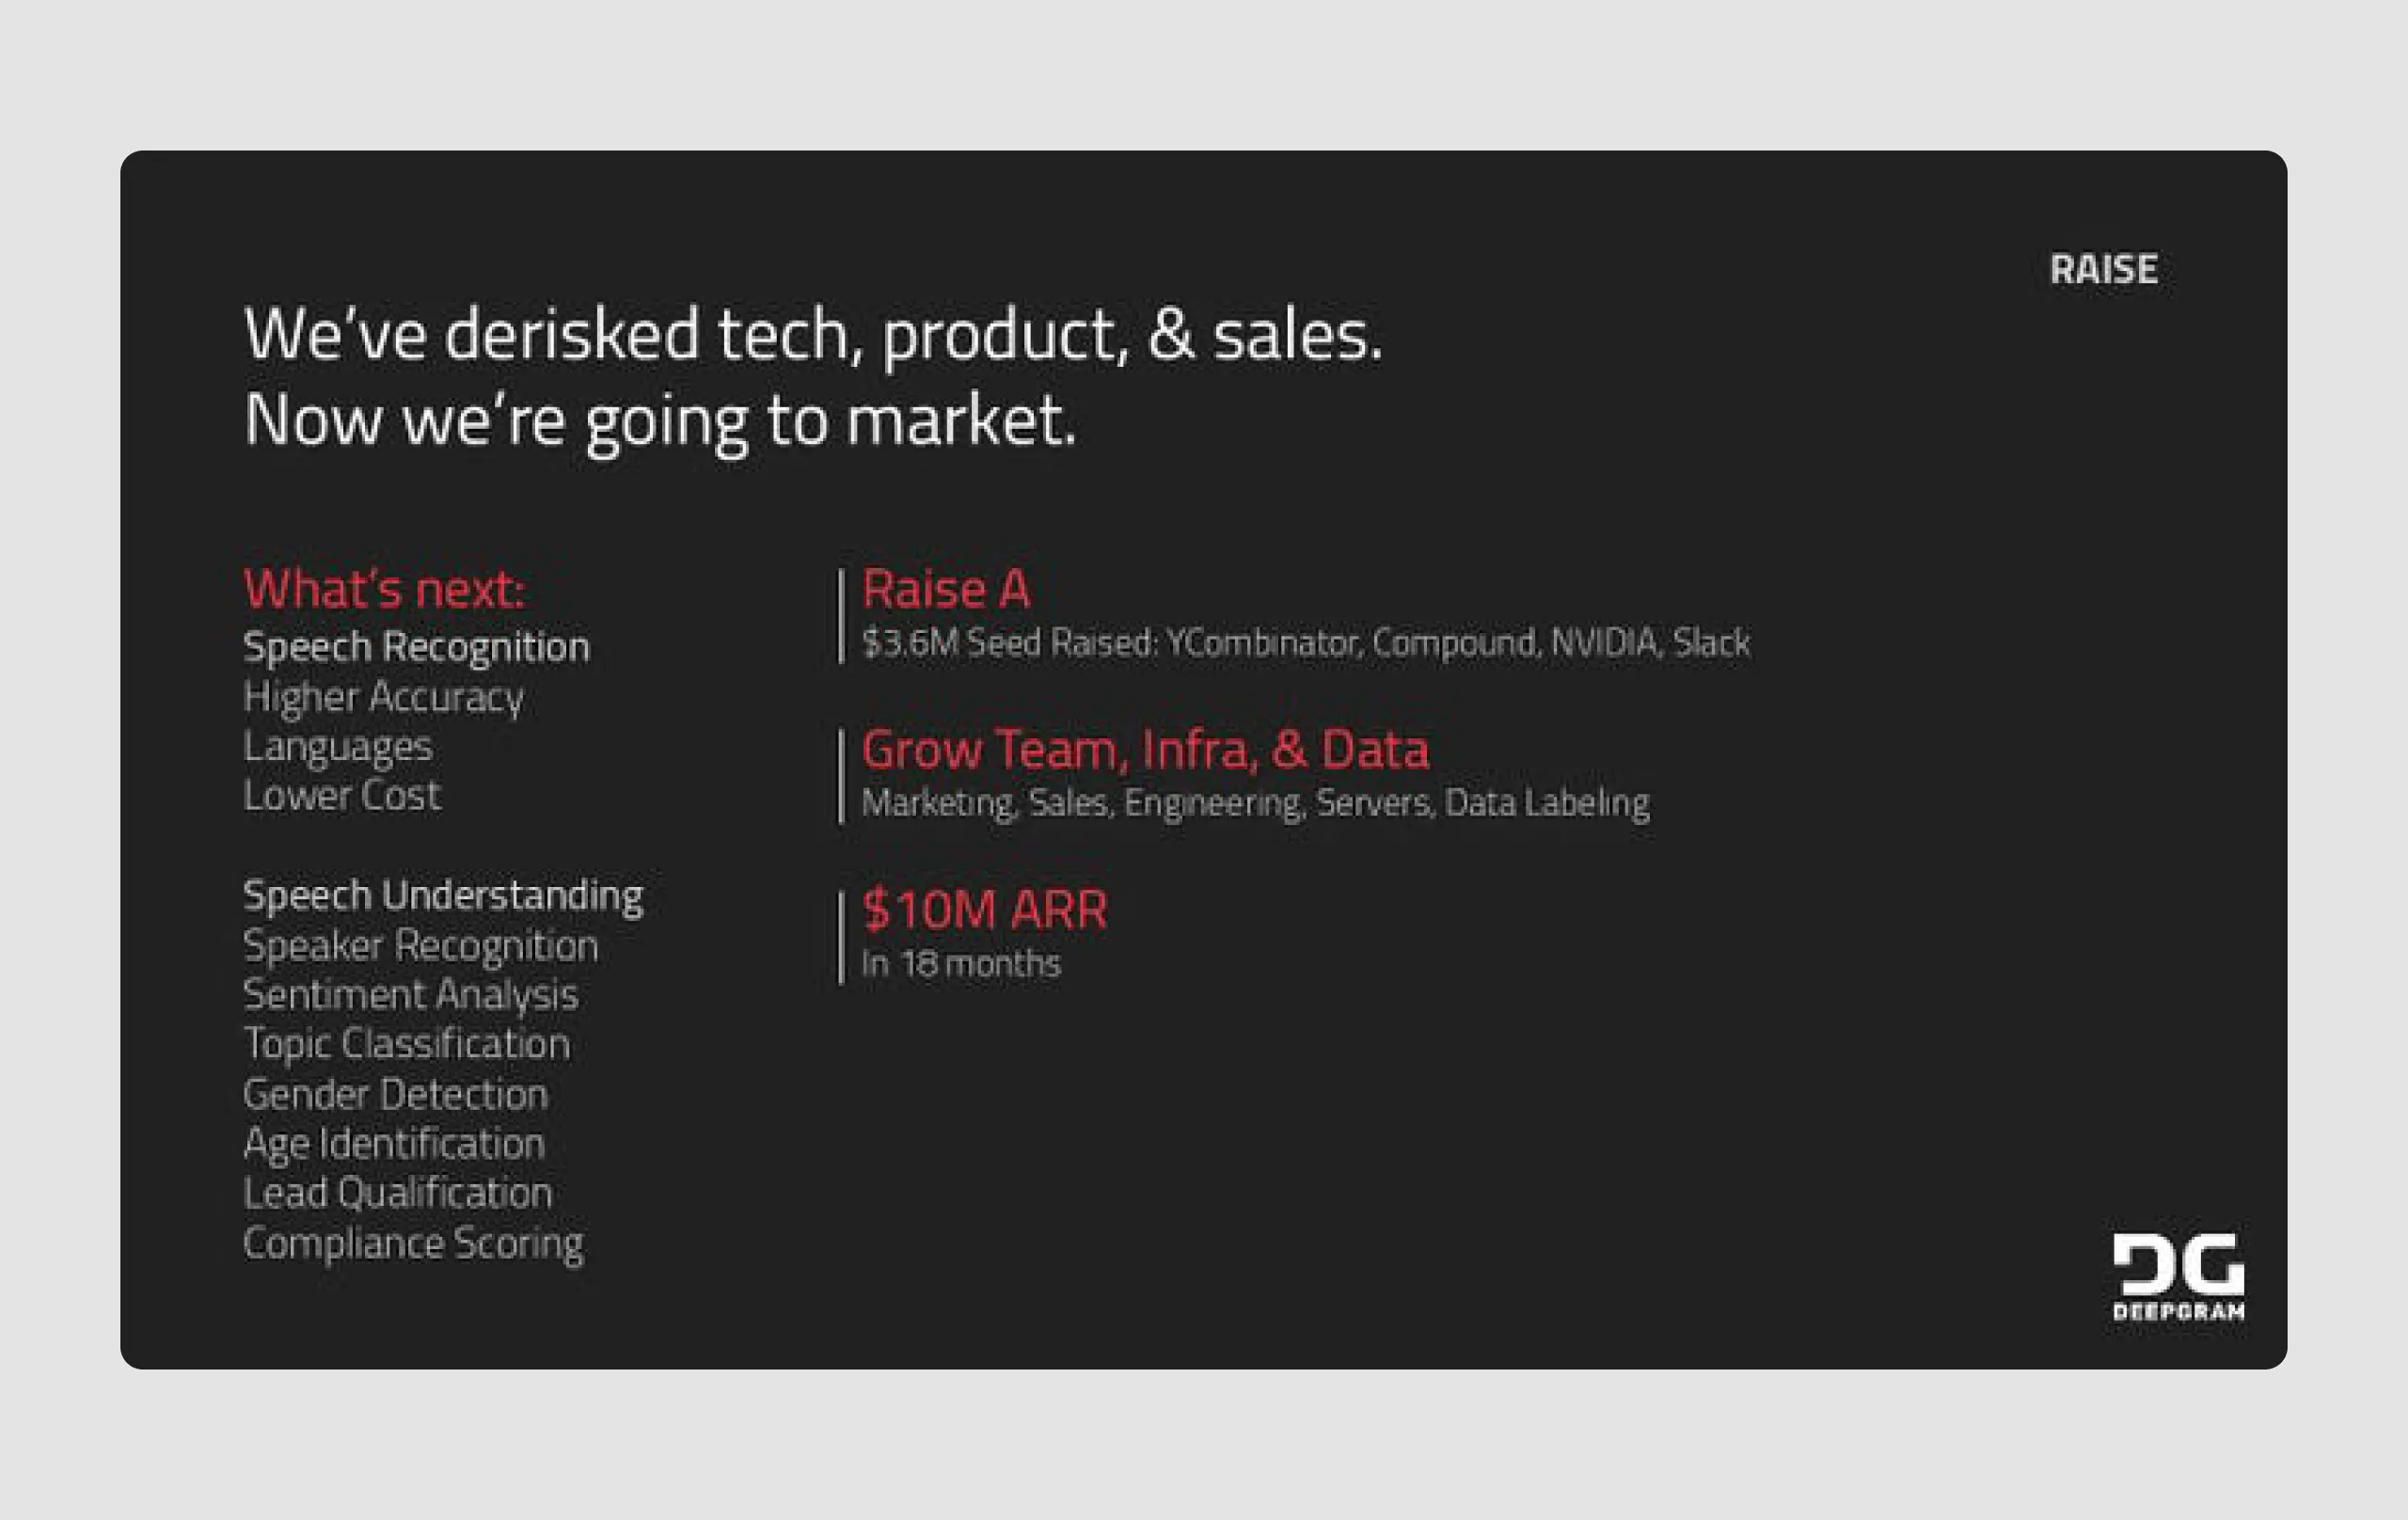This screenshot has width=2408, height=1520.
Task: Toggle the 'Speech Recognition' section
Action: pos(416,645)
